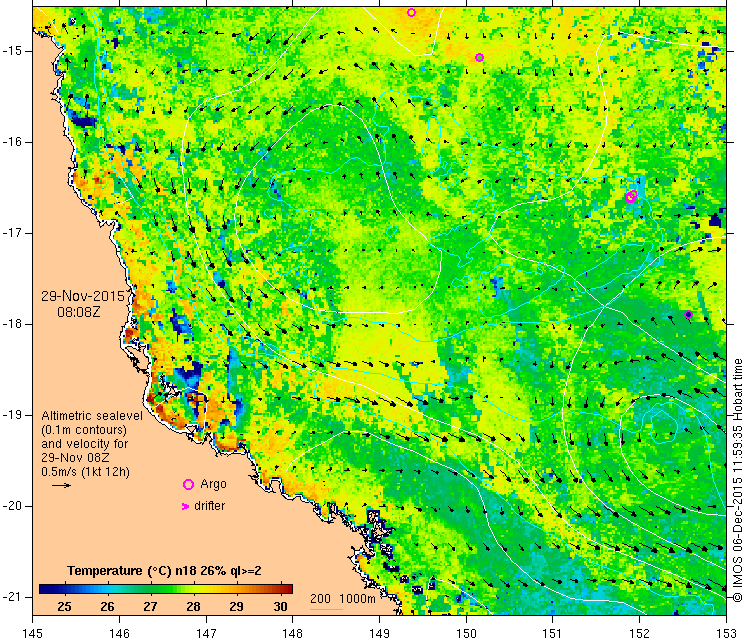Click the '200 1000m' depth legend text
750x640 pixels.
342,598
